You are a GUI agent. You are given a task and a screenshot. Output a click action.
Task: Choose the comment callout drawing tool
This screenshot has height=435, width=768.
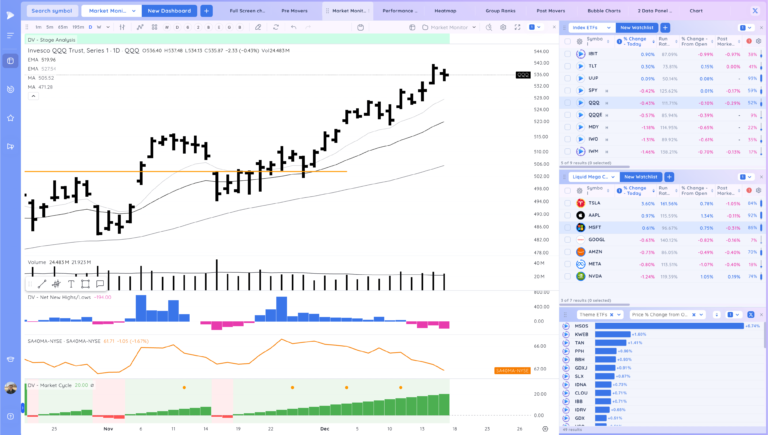[99, 284]
